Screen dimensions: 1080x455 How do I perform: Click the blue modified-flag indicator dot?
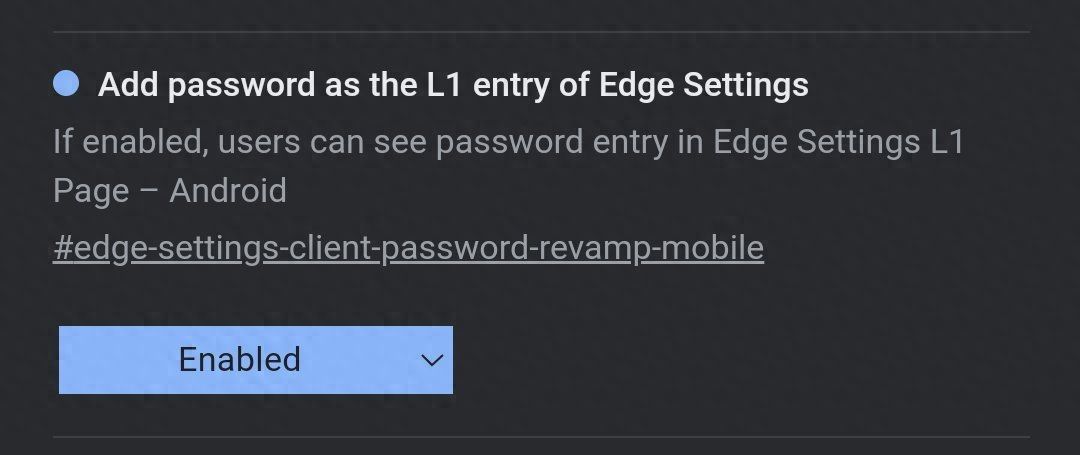[66, 83]
